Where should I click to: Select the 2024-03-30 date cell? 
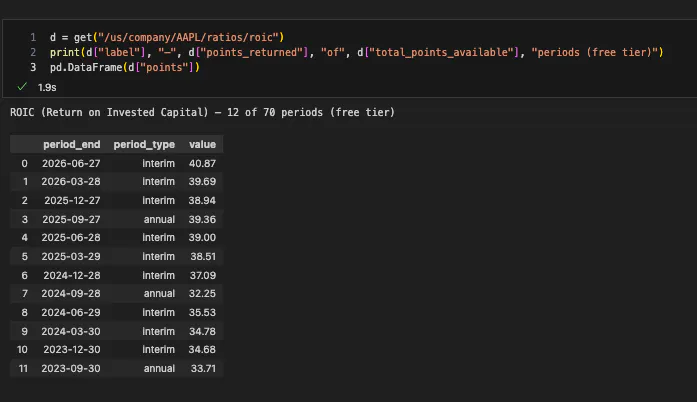[71, 332]
